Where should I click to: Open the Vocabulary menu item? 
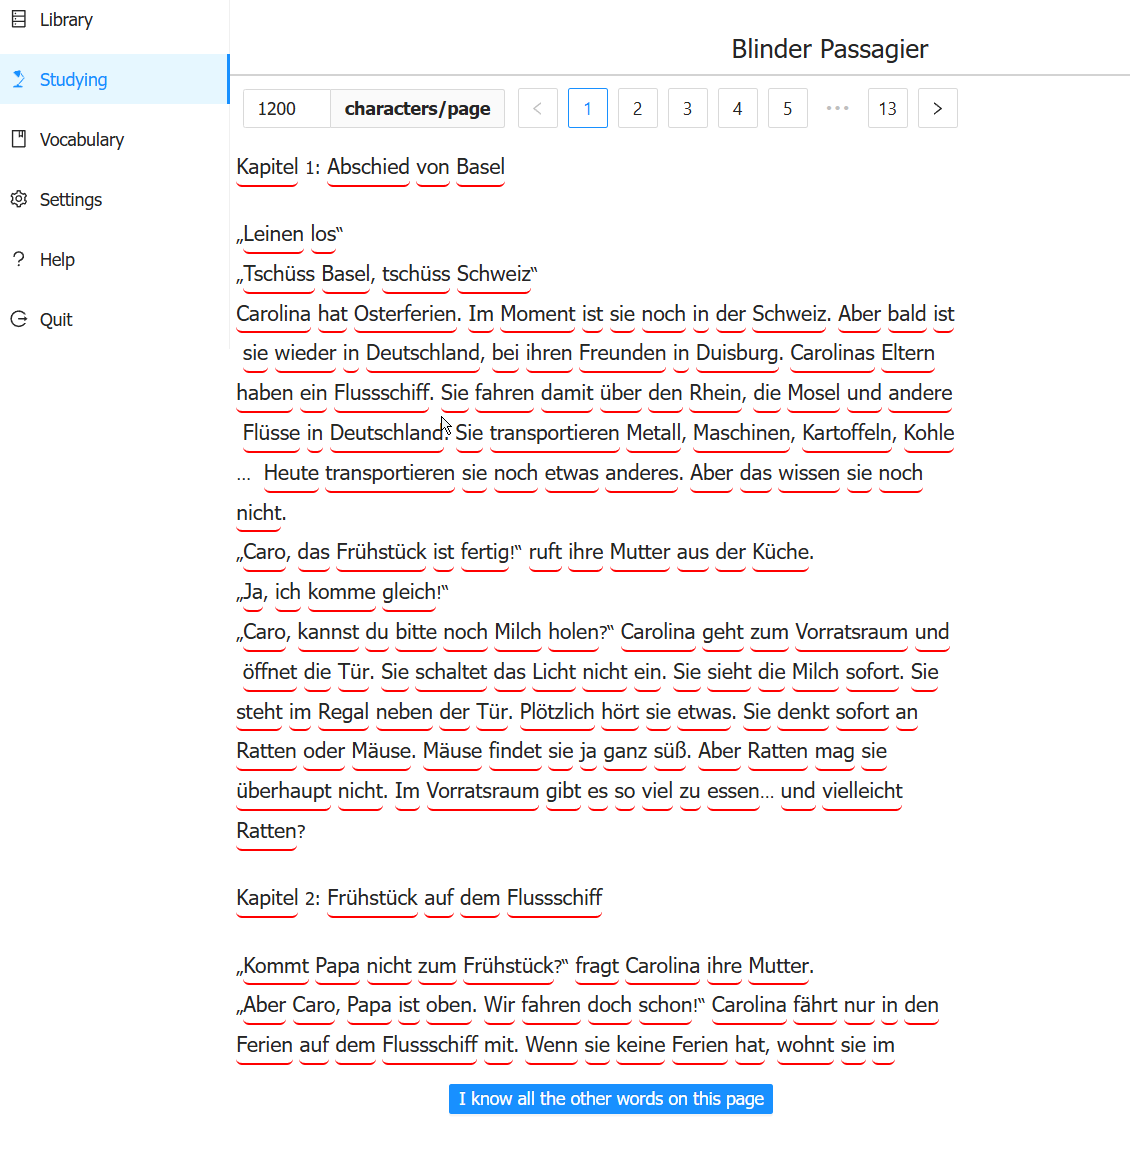pyautogui.click(x=115, y=139)
